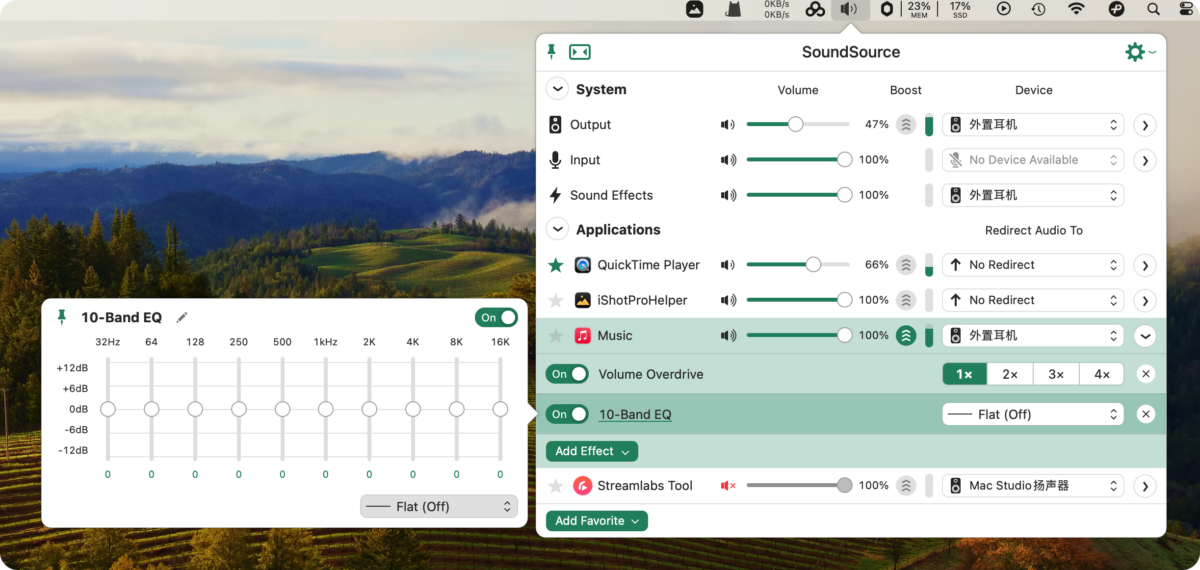Open Flat (Off) preset dropdown in Music row

coord(1033,414)
